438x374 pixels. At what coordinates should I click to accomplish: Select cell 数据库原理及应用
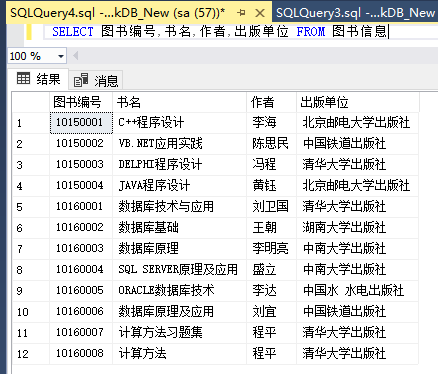180,312
